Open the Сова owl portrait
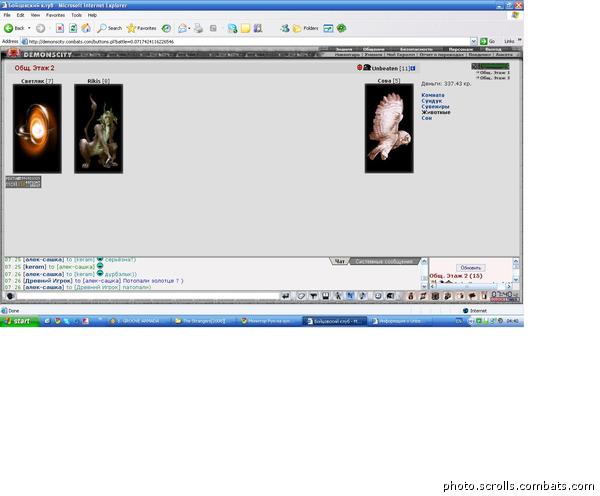 (389, 128)
